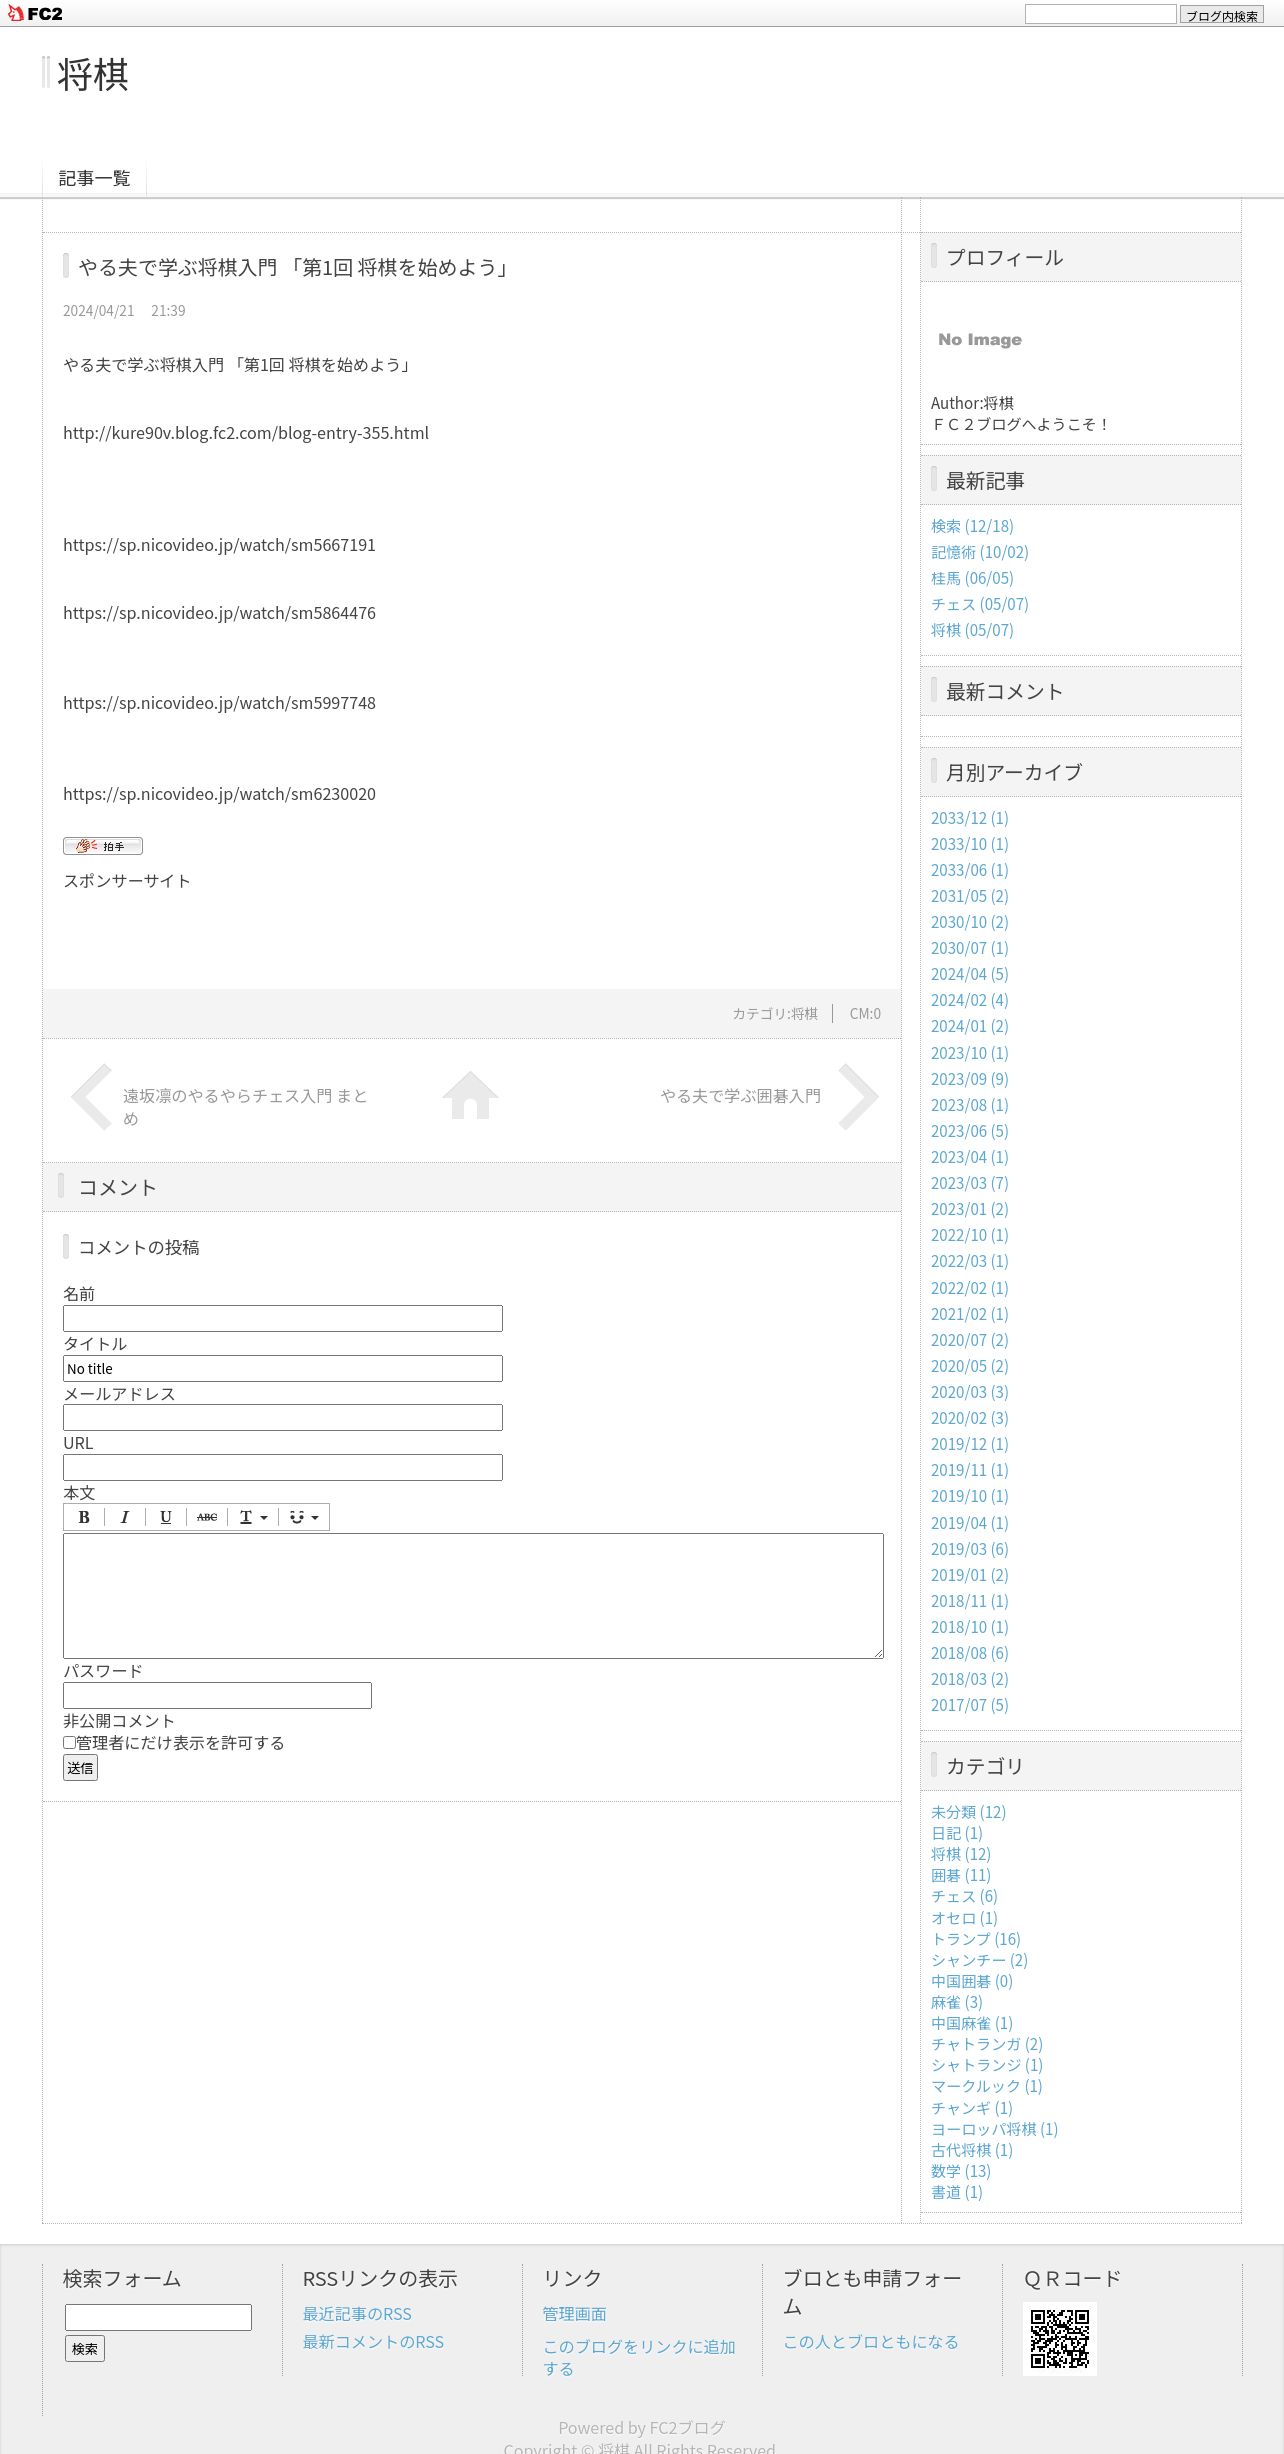Screen dimensions: 1284x2454
Task: Click the Powered by FC2ブログ link
Action: coord(641,2428)
